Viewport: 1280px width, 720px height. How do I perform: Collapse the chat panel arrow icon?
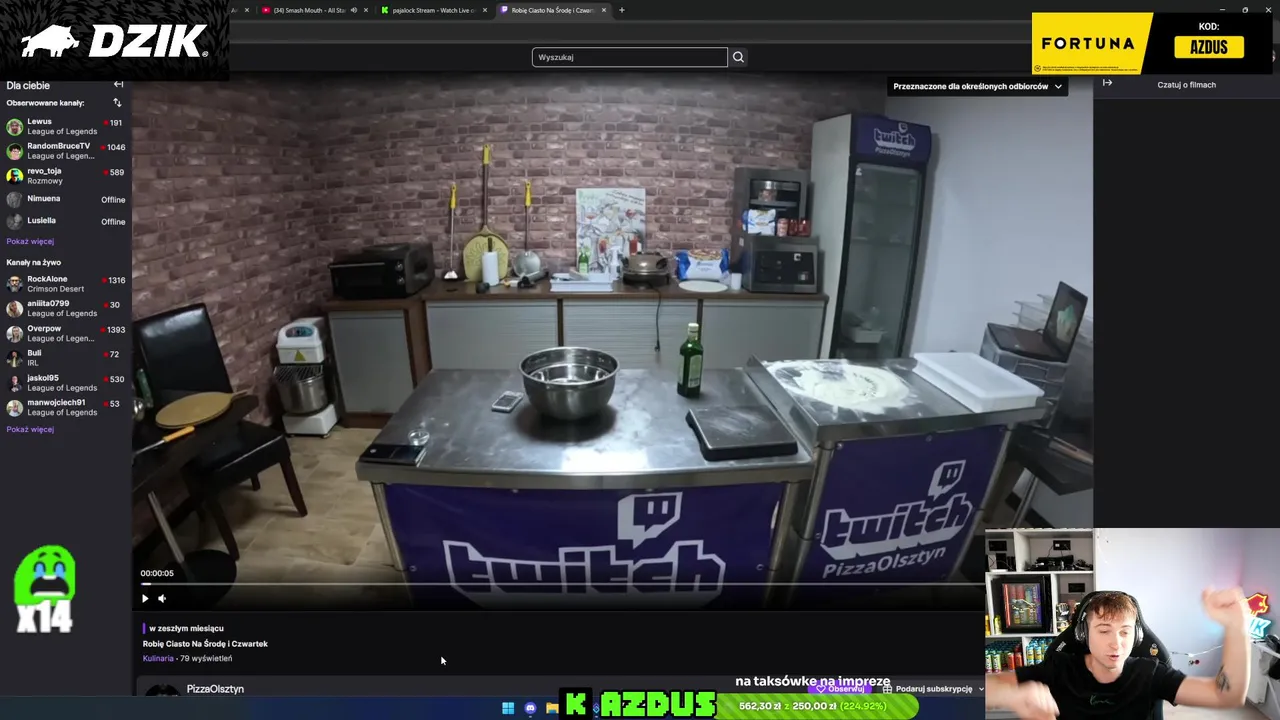1107,83
